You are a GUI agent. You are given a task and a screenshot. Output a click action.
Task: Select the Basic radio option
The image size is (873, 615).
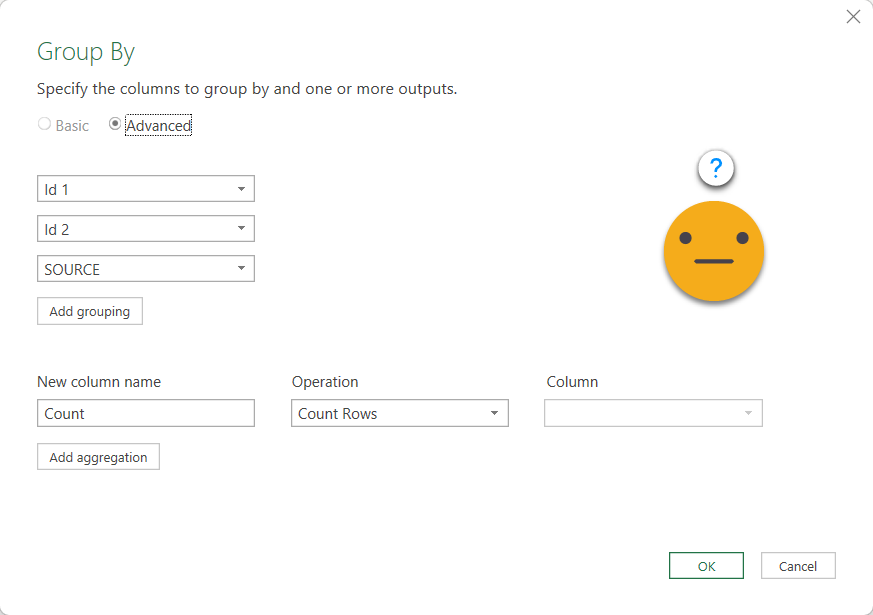point(44,125)
